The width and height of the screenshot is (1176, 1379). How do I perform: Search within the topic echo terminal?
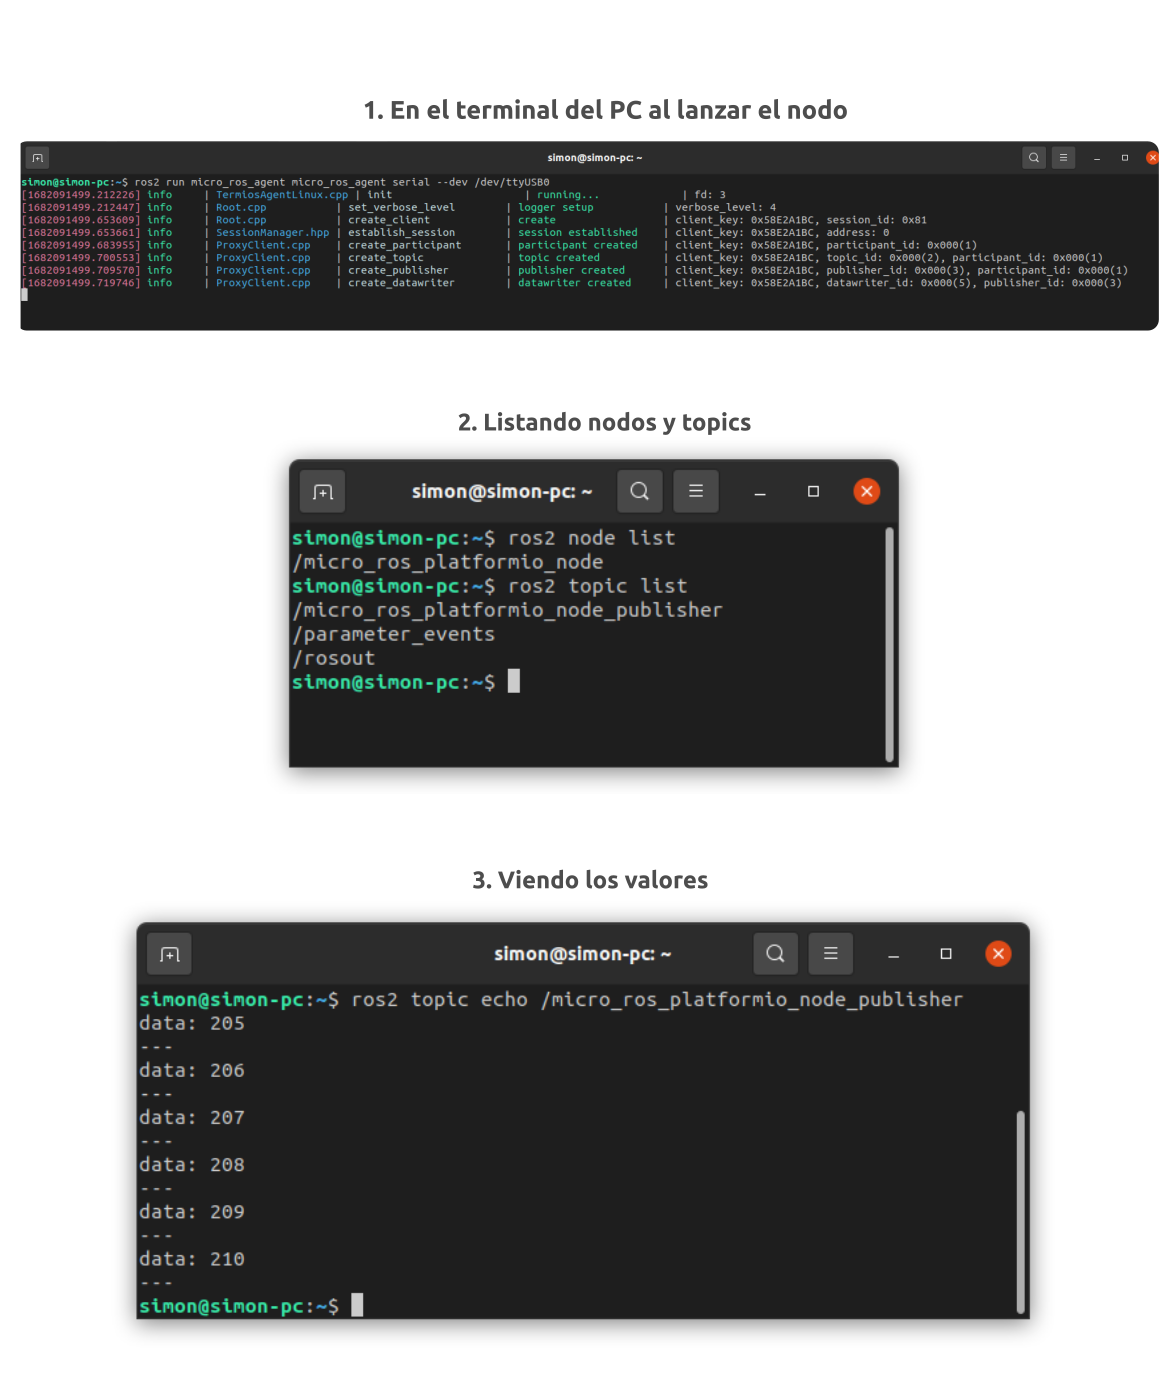(x=775, y=954)
